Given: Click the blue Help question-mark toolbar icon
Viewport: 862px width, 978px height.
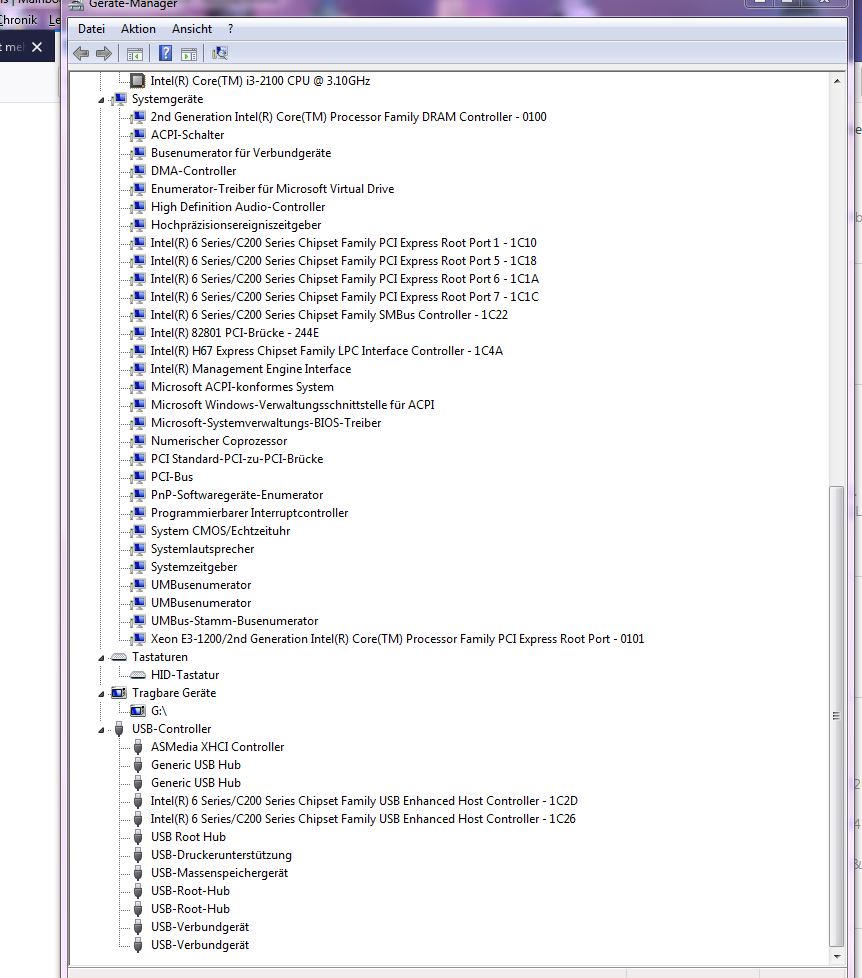Looking at the screenshot, I should (165, 54).
